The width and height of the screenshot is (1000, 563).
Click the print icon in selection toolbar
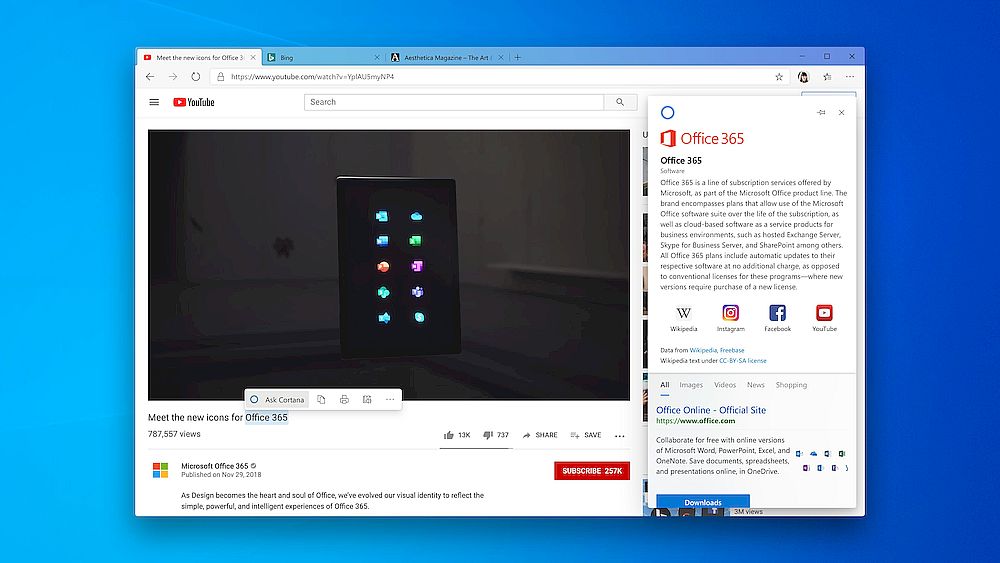coord(344,400)
